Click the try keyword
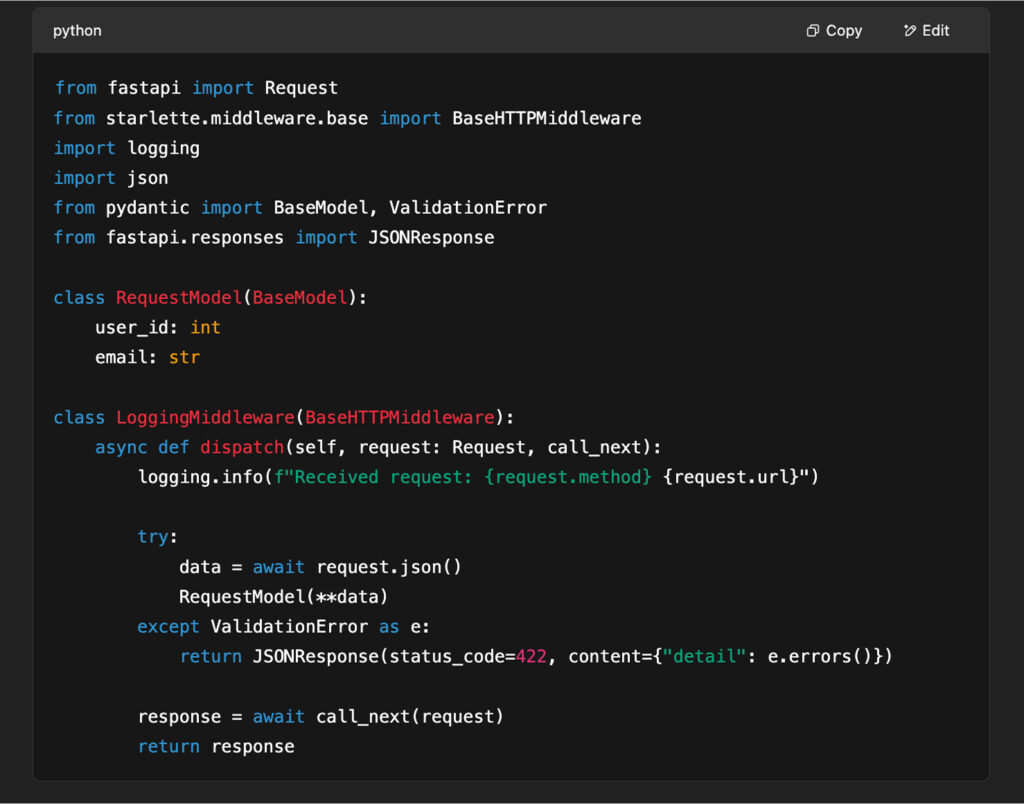The width and height of the screenshot is (1024, 804). 152,537
